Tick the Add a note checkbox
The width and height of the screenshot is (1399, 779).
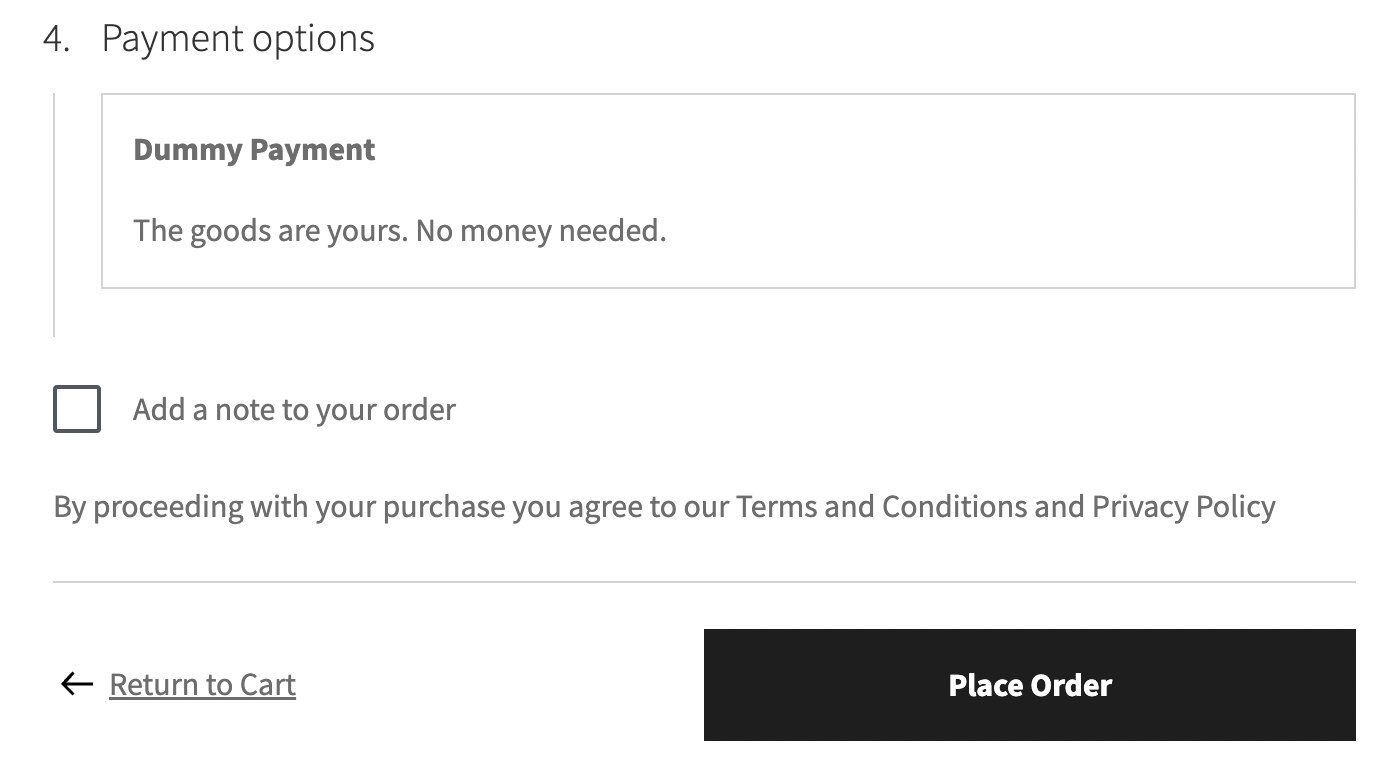(x=77, y=409)
